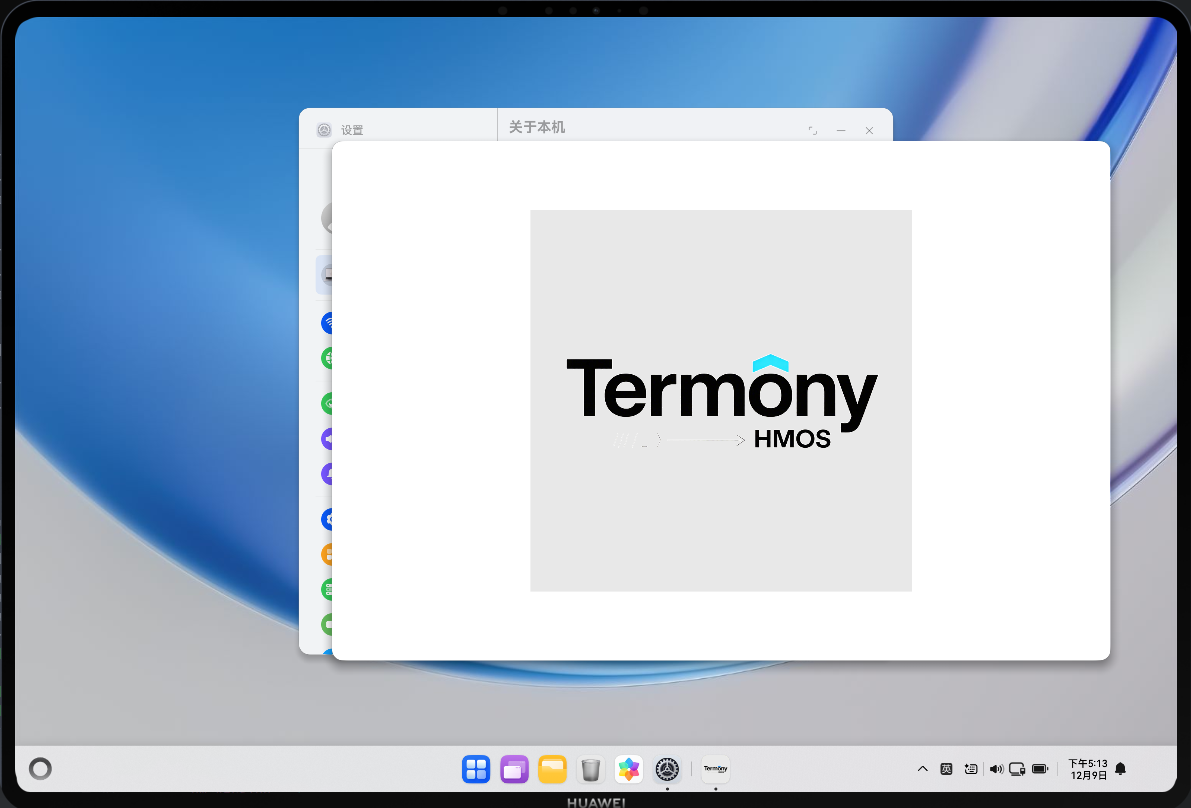Expand hidden tray icons with the caret
1191x808 pixels.
click(x=922, y=769)
